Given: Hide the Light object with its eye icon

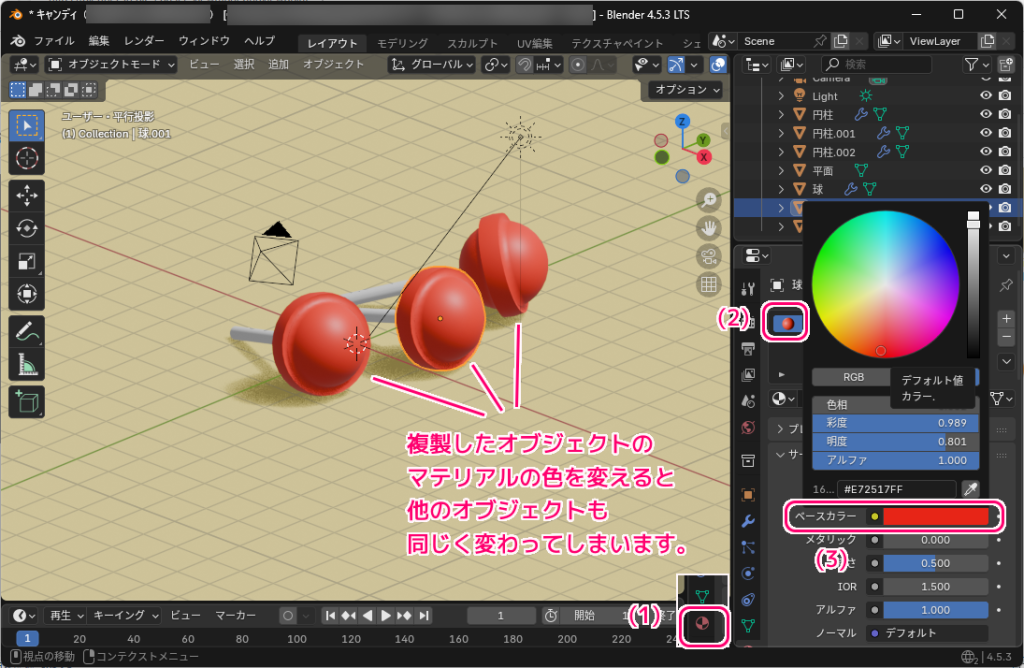Looking at the screenshot, I should coord(986,96).
